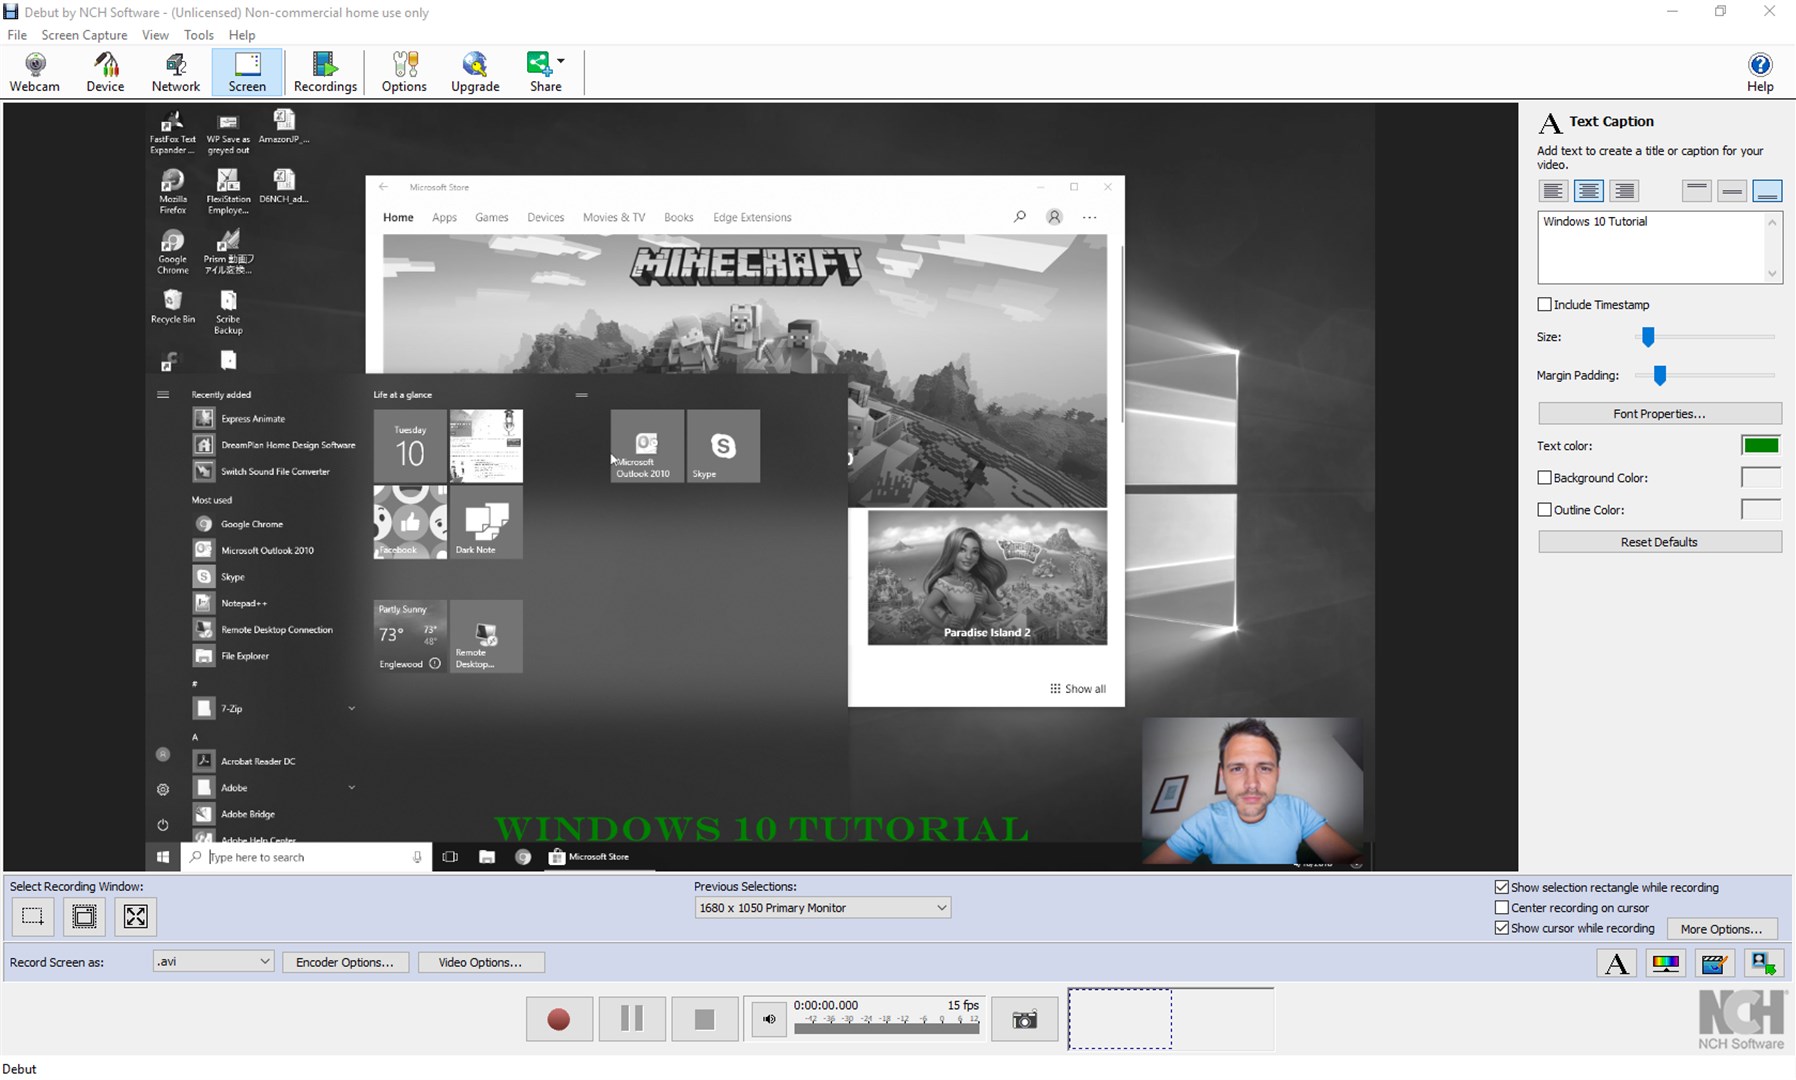Enable the Include Timestamp checkbox
This screenshot has height=1080, width=1796.
pyautogui.click(x=1546, y=304)
